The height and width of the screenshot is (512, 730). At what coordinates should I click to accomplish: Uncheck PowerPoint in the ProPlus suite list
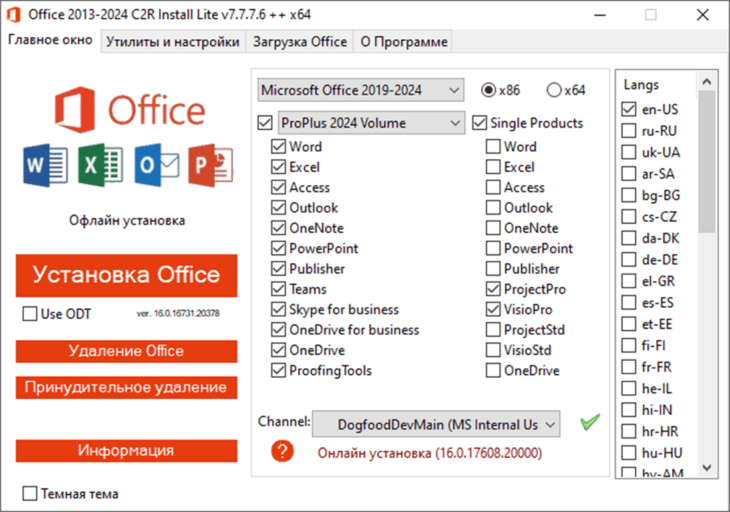pyautogui.click(x=278, y=249)
